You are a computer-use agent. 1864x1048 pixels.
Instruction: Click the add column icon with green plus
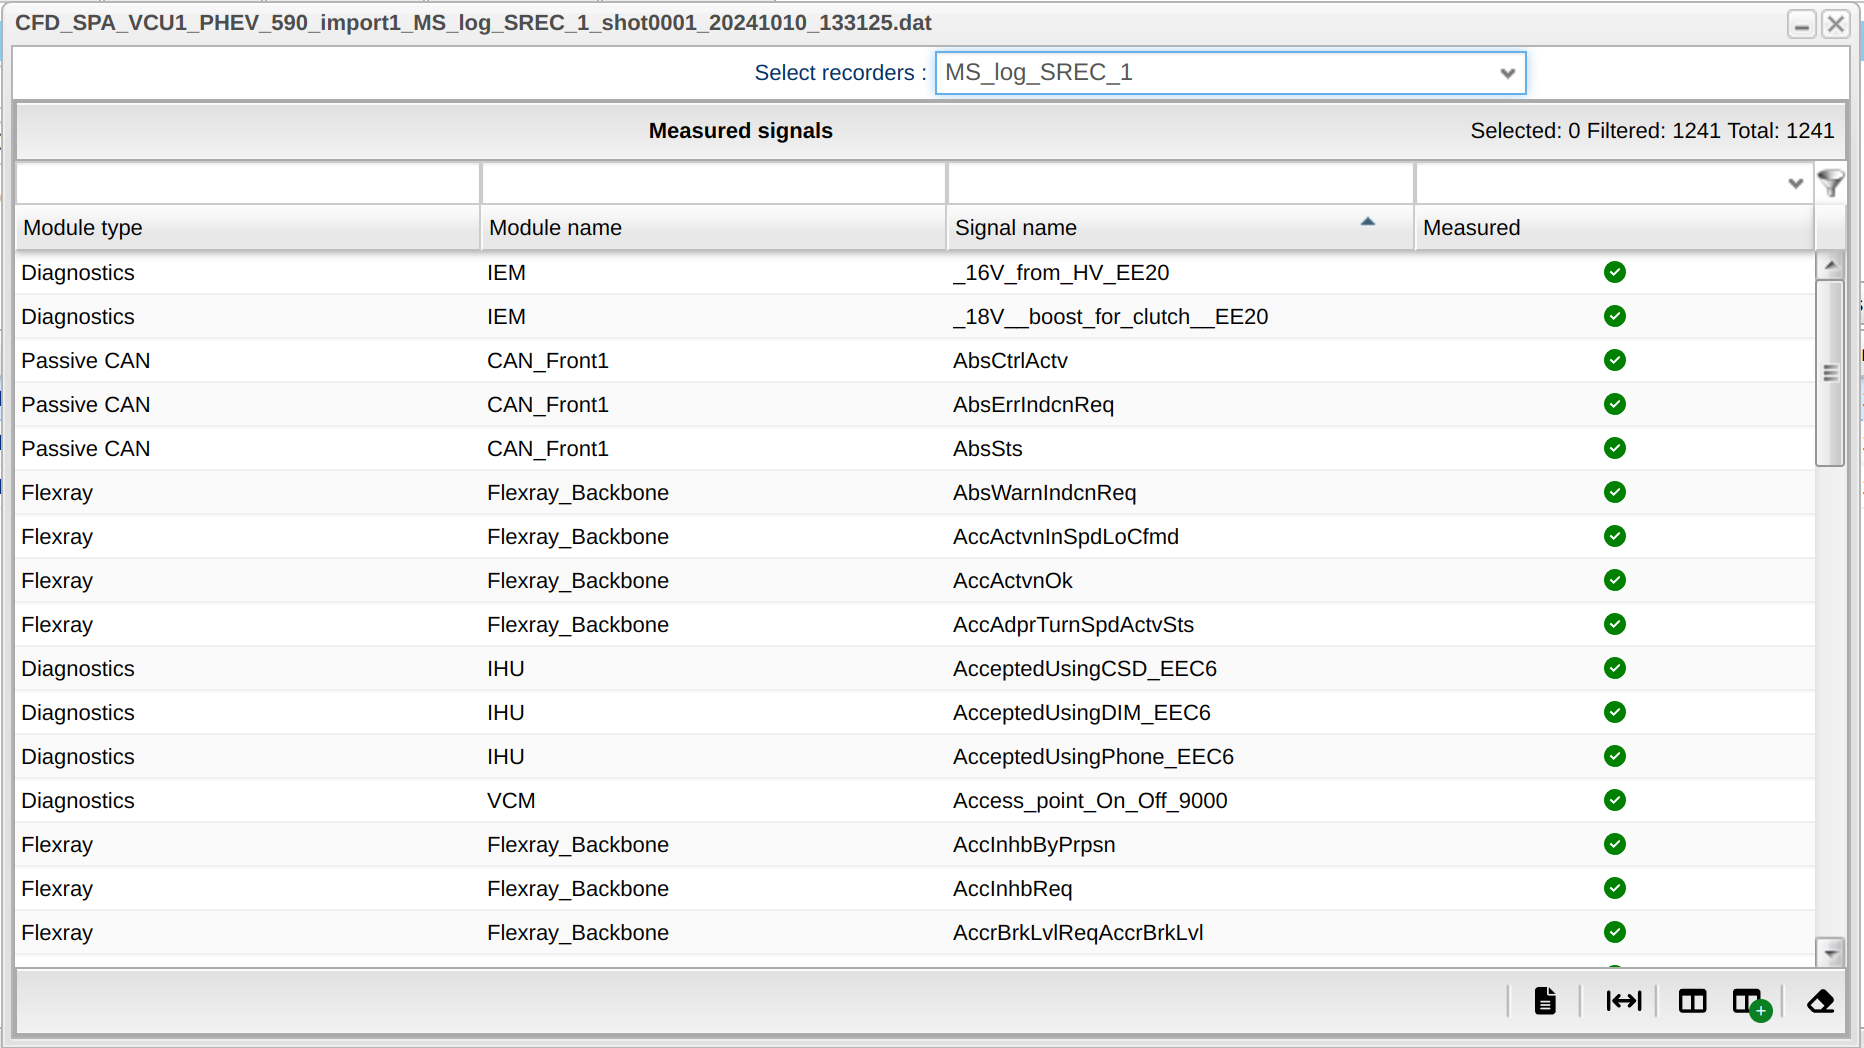click(1750, 1002)
